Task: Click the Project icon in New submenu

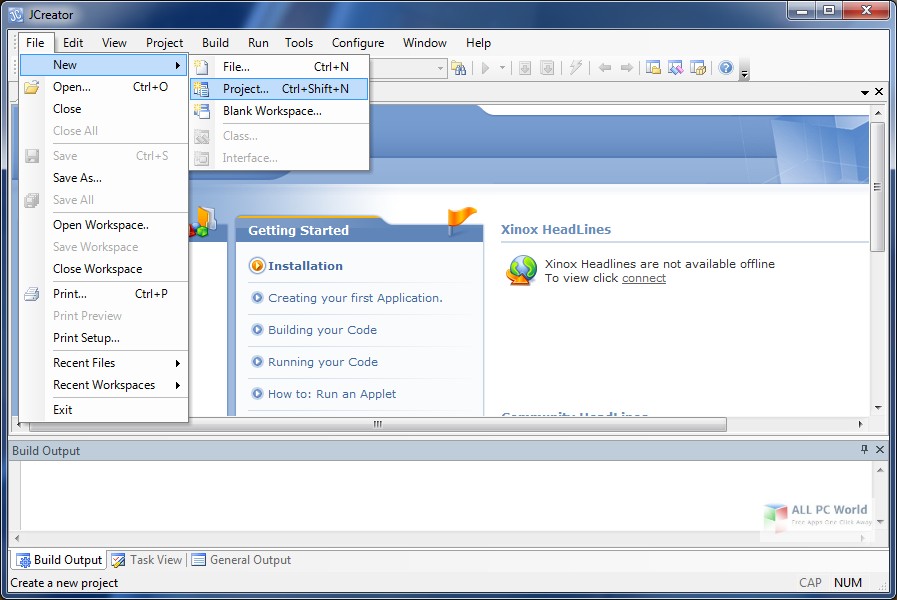Action: tap(201, 89)
